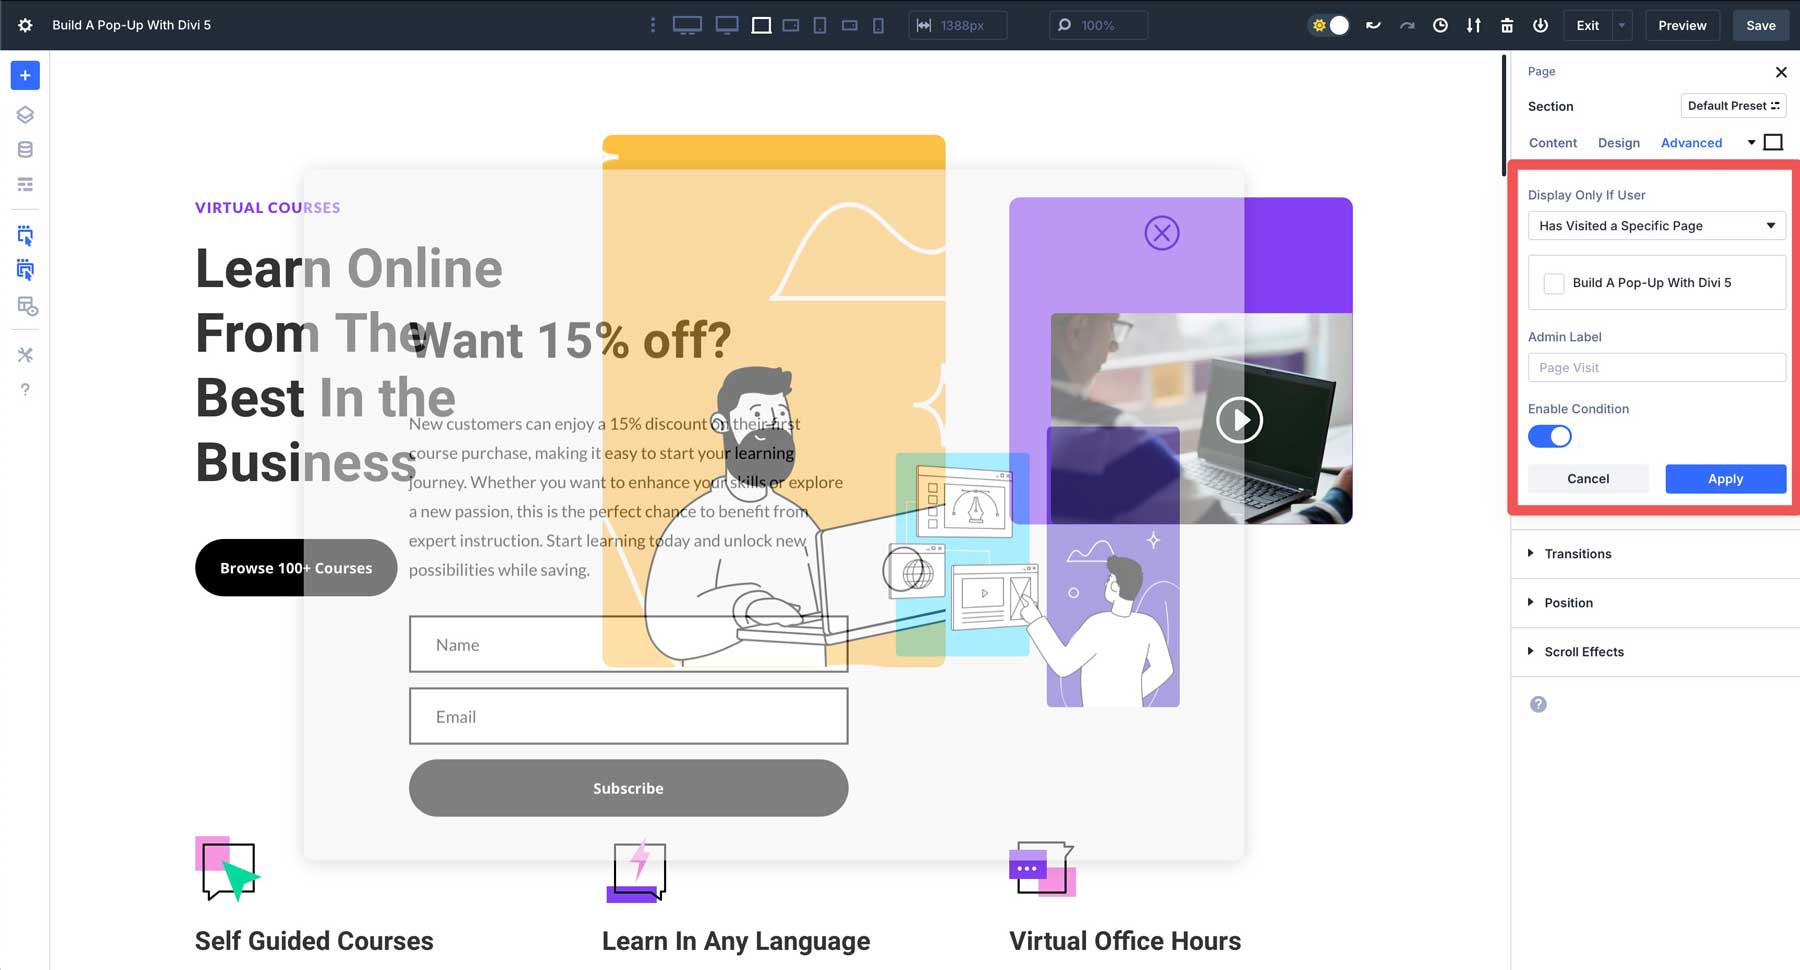Screen dimensions: 1800x970
Task: Click the help question mark icon
Action: click(25, 389)
